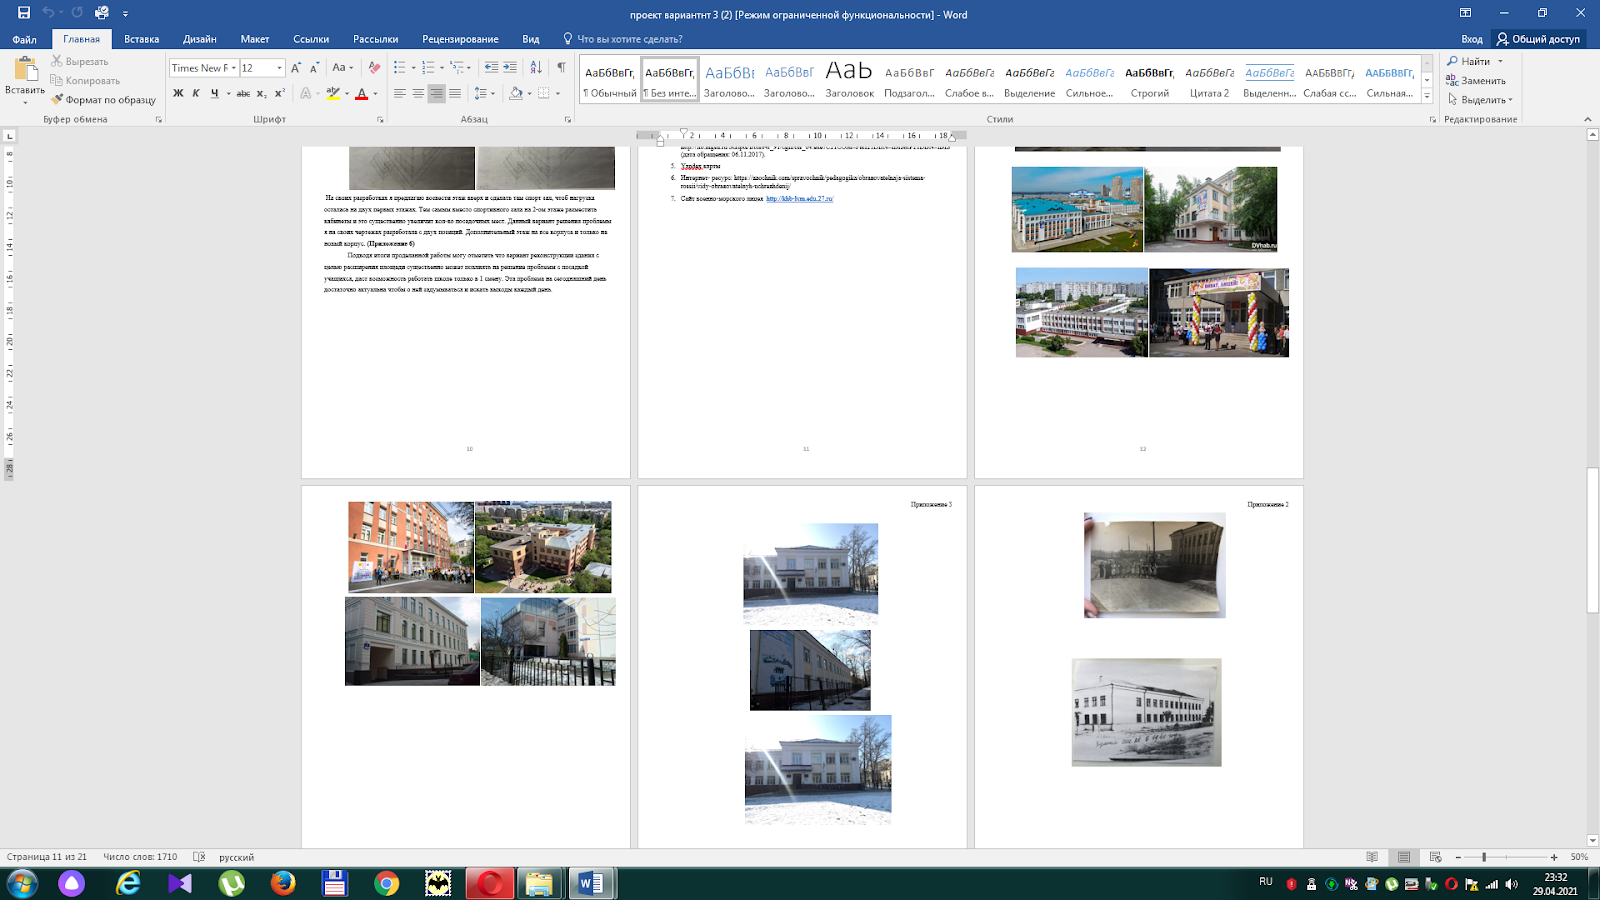Open borders dropdown
Image resolution: width=1600 pixels, height=900 pixels.
click(x=558, y=93)
